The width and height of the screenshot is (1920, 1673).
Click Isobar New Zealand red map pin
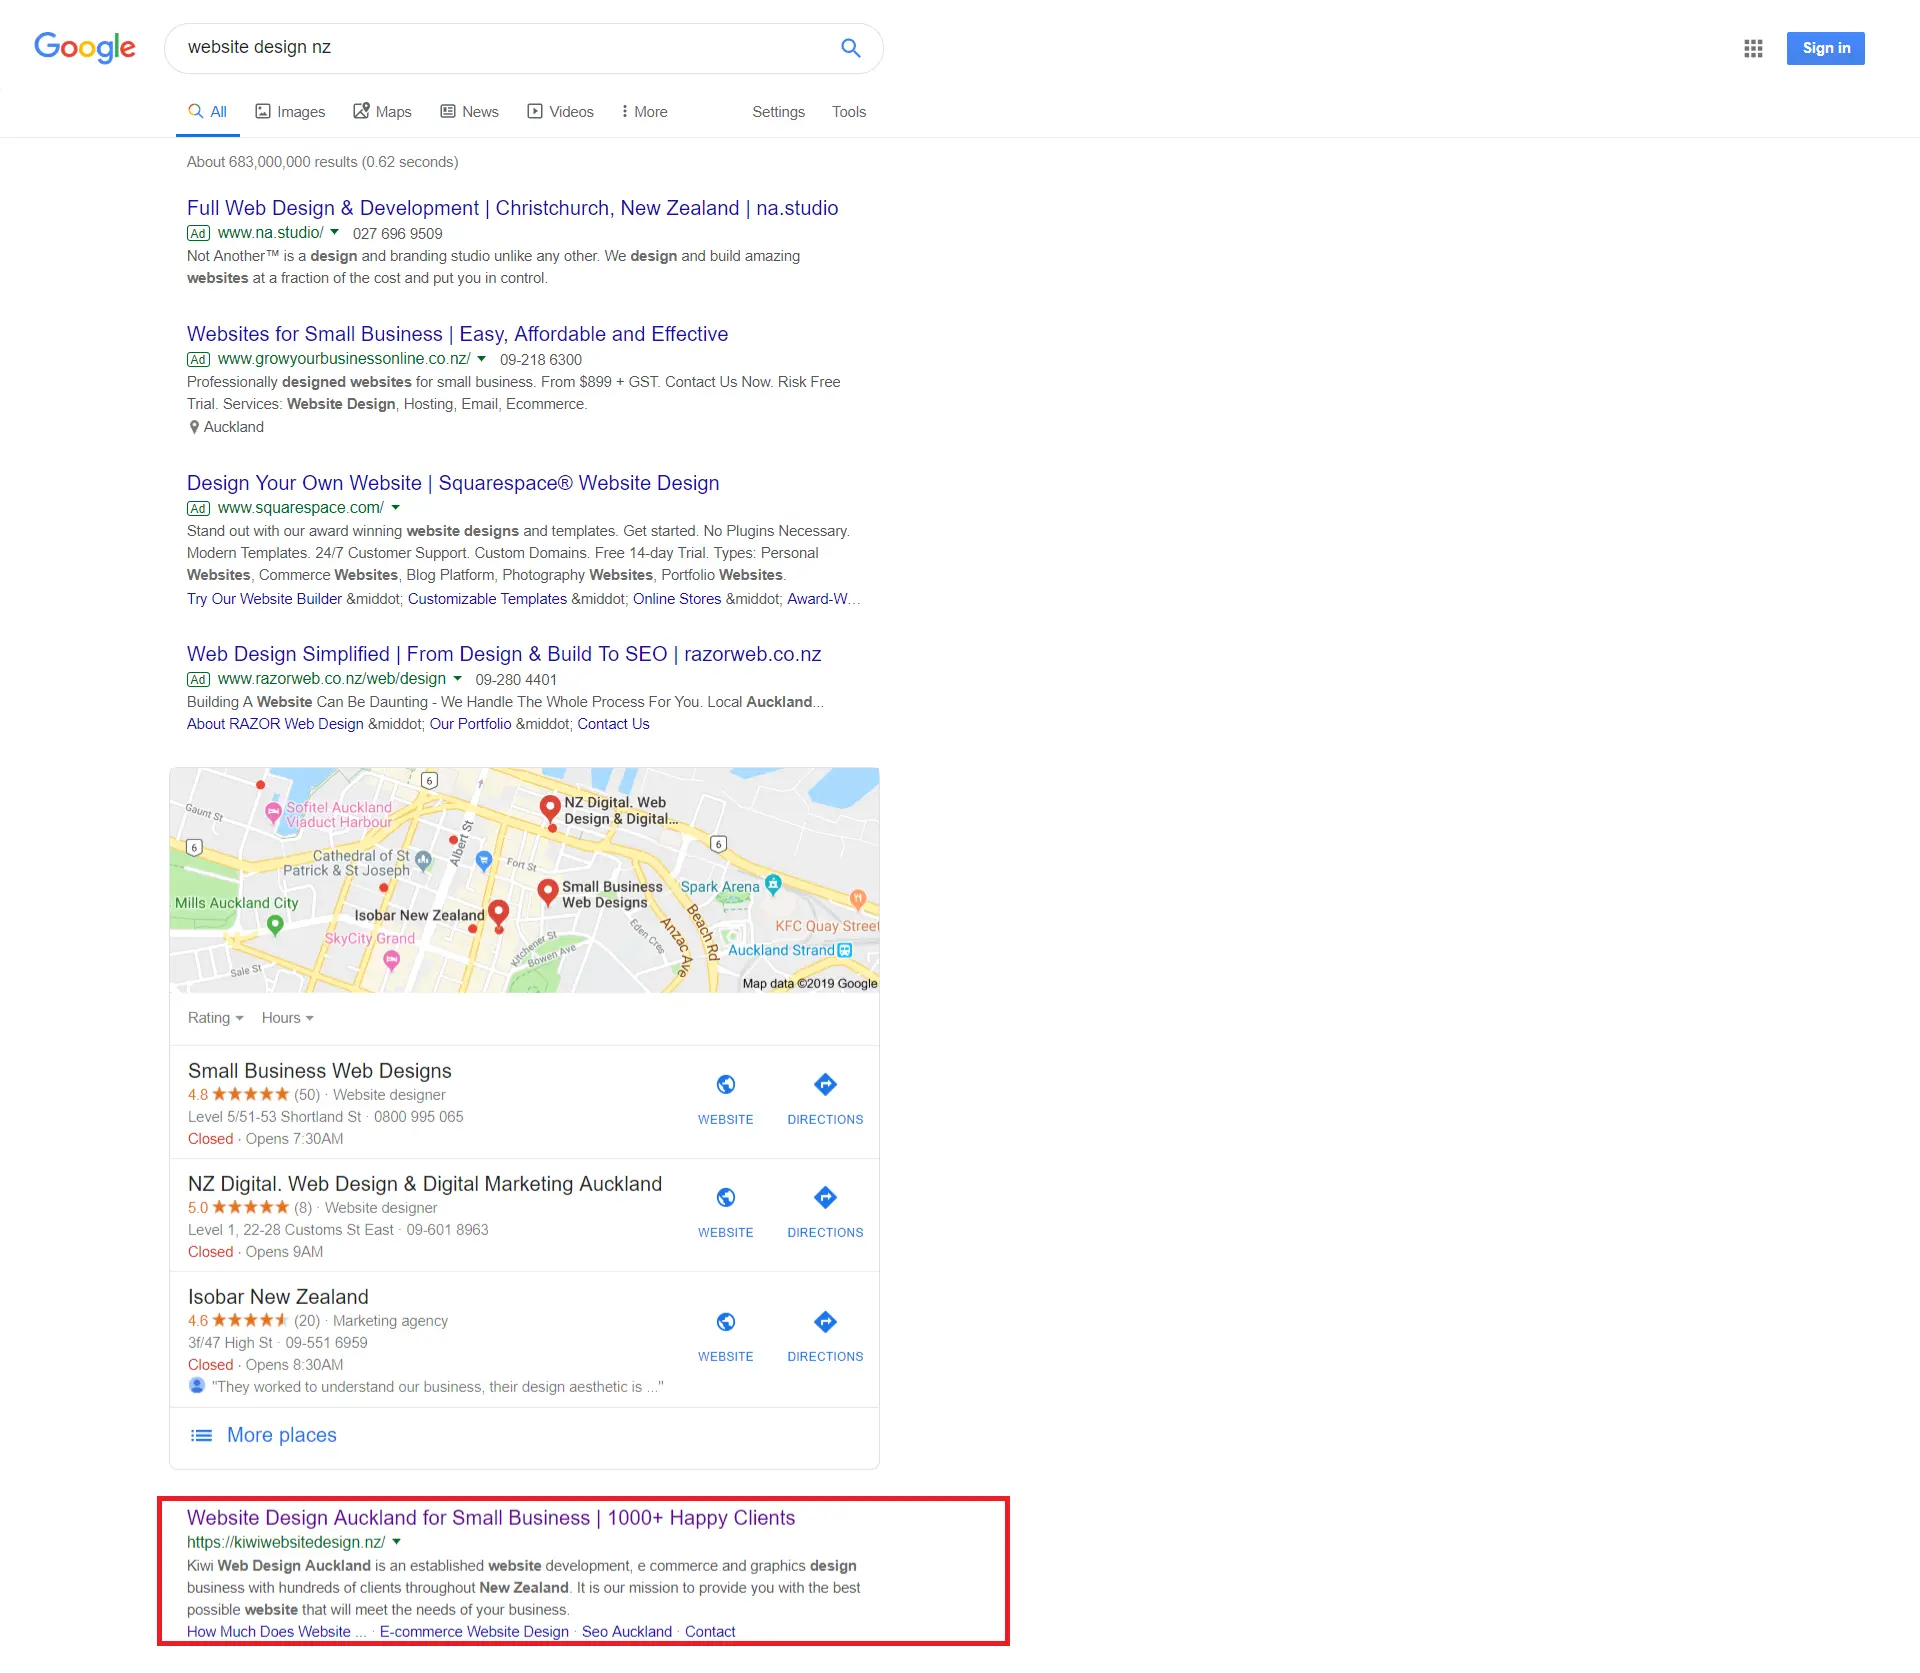[x=499, y=913]
